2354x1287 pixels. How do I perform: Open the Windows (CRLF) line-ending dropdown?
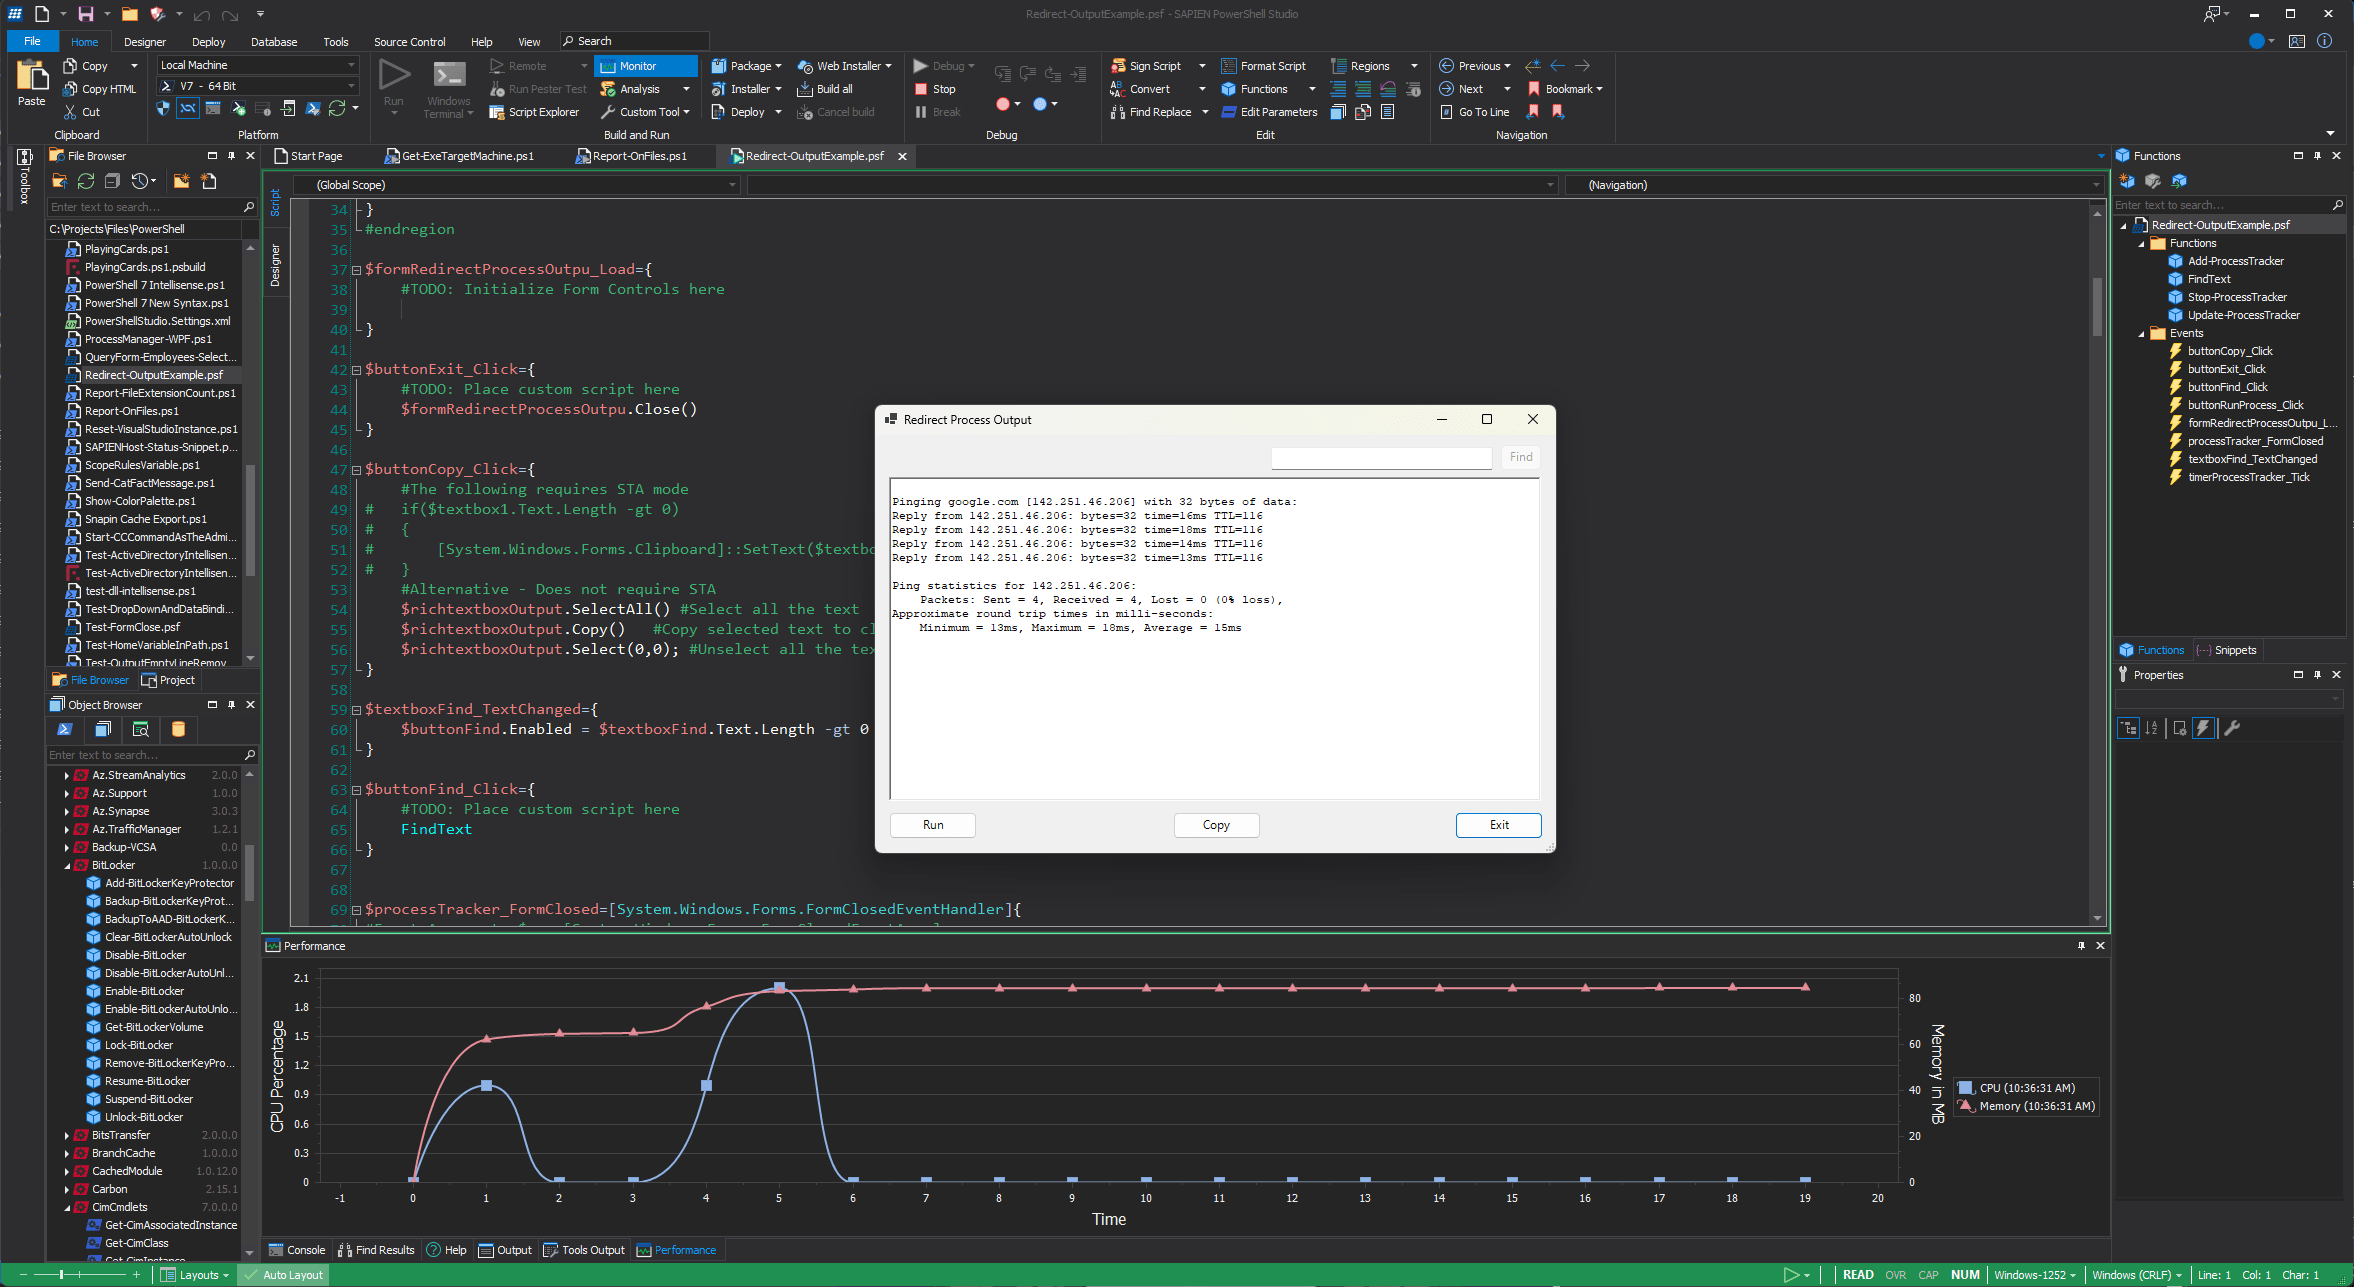2137,1275
